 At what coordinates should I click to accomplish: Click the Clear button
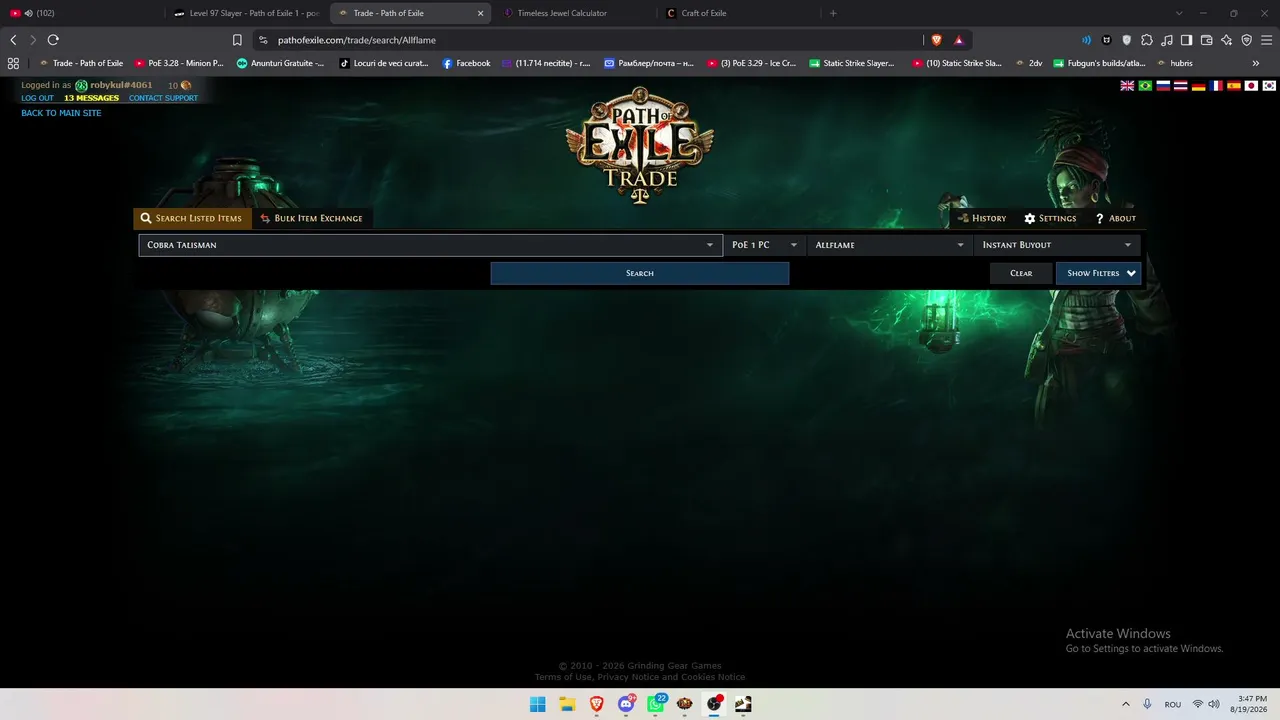click(1021, 273)
